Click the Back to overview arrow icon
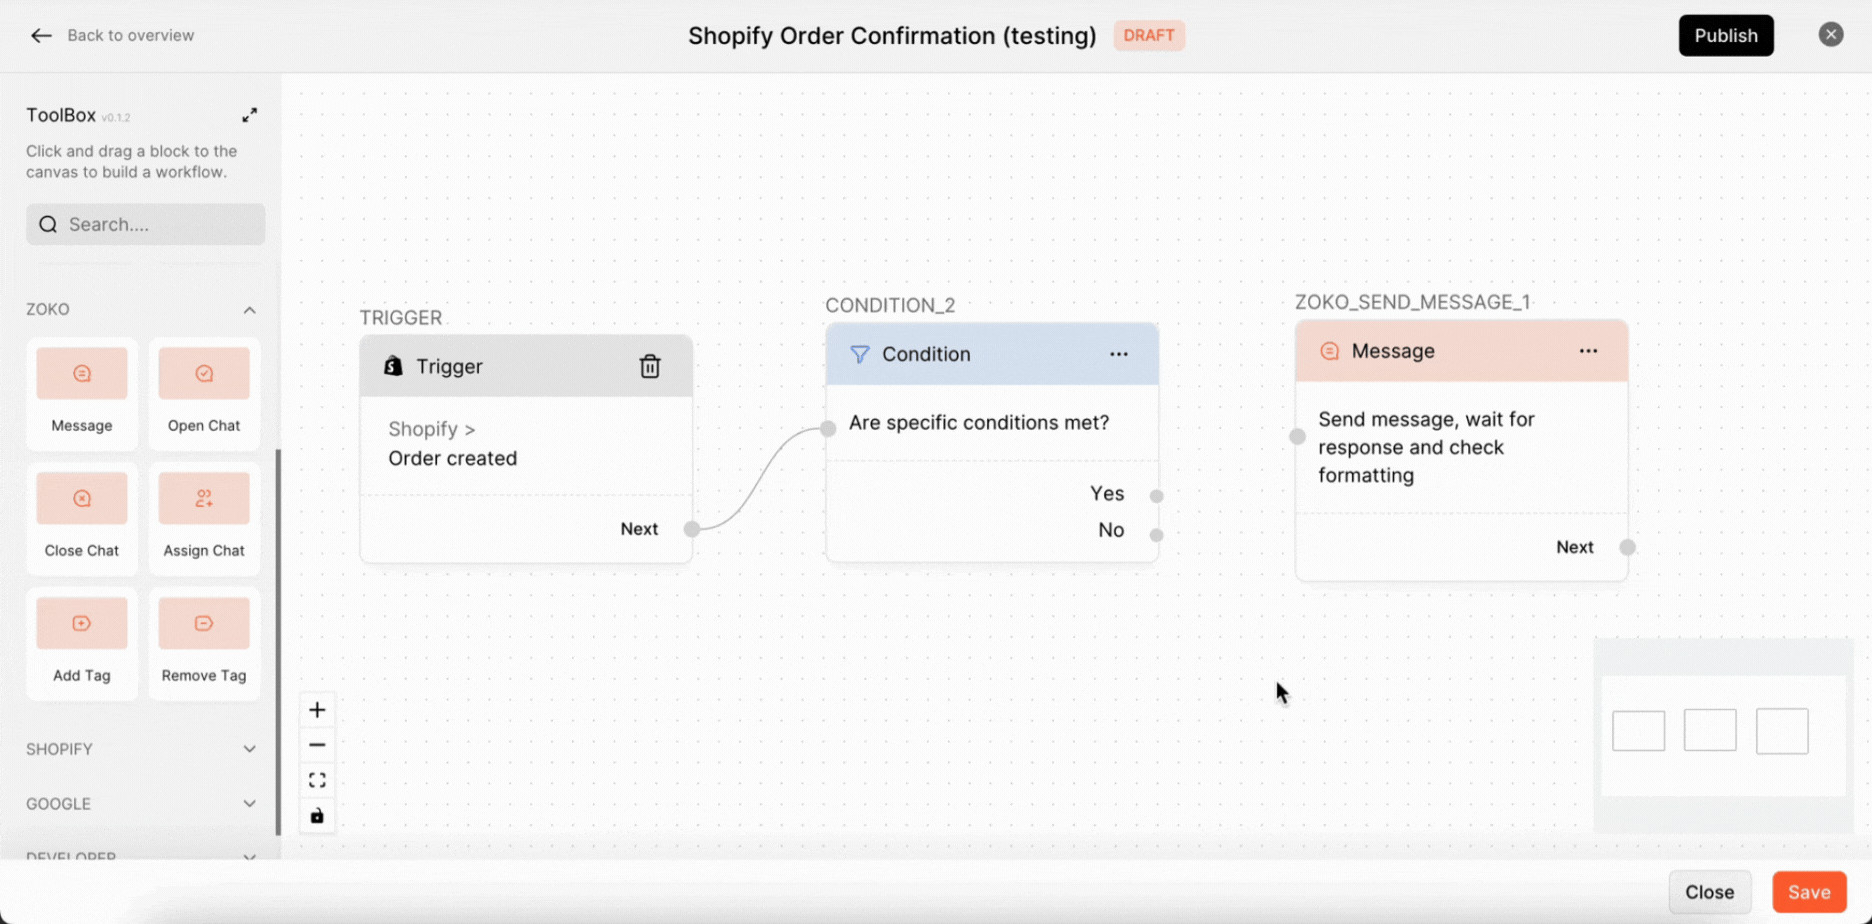Screen dimensions: 1872x924 point(40,36)
